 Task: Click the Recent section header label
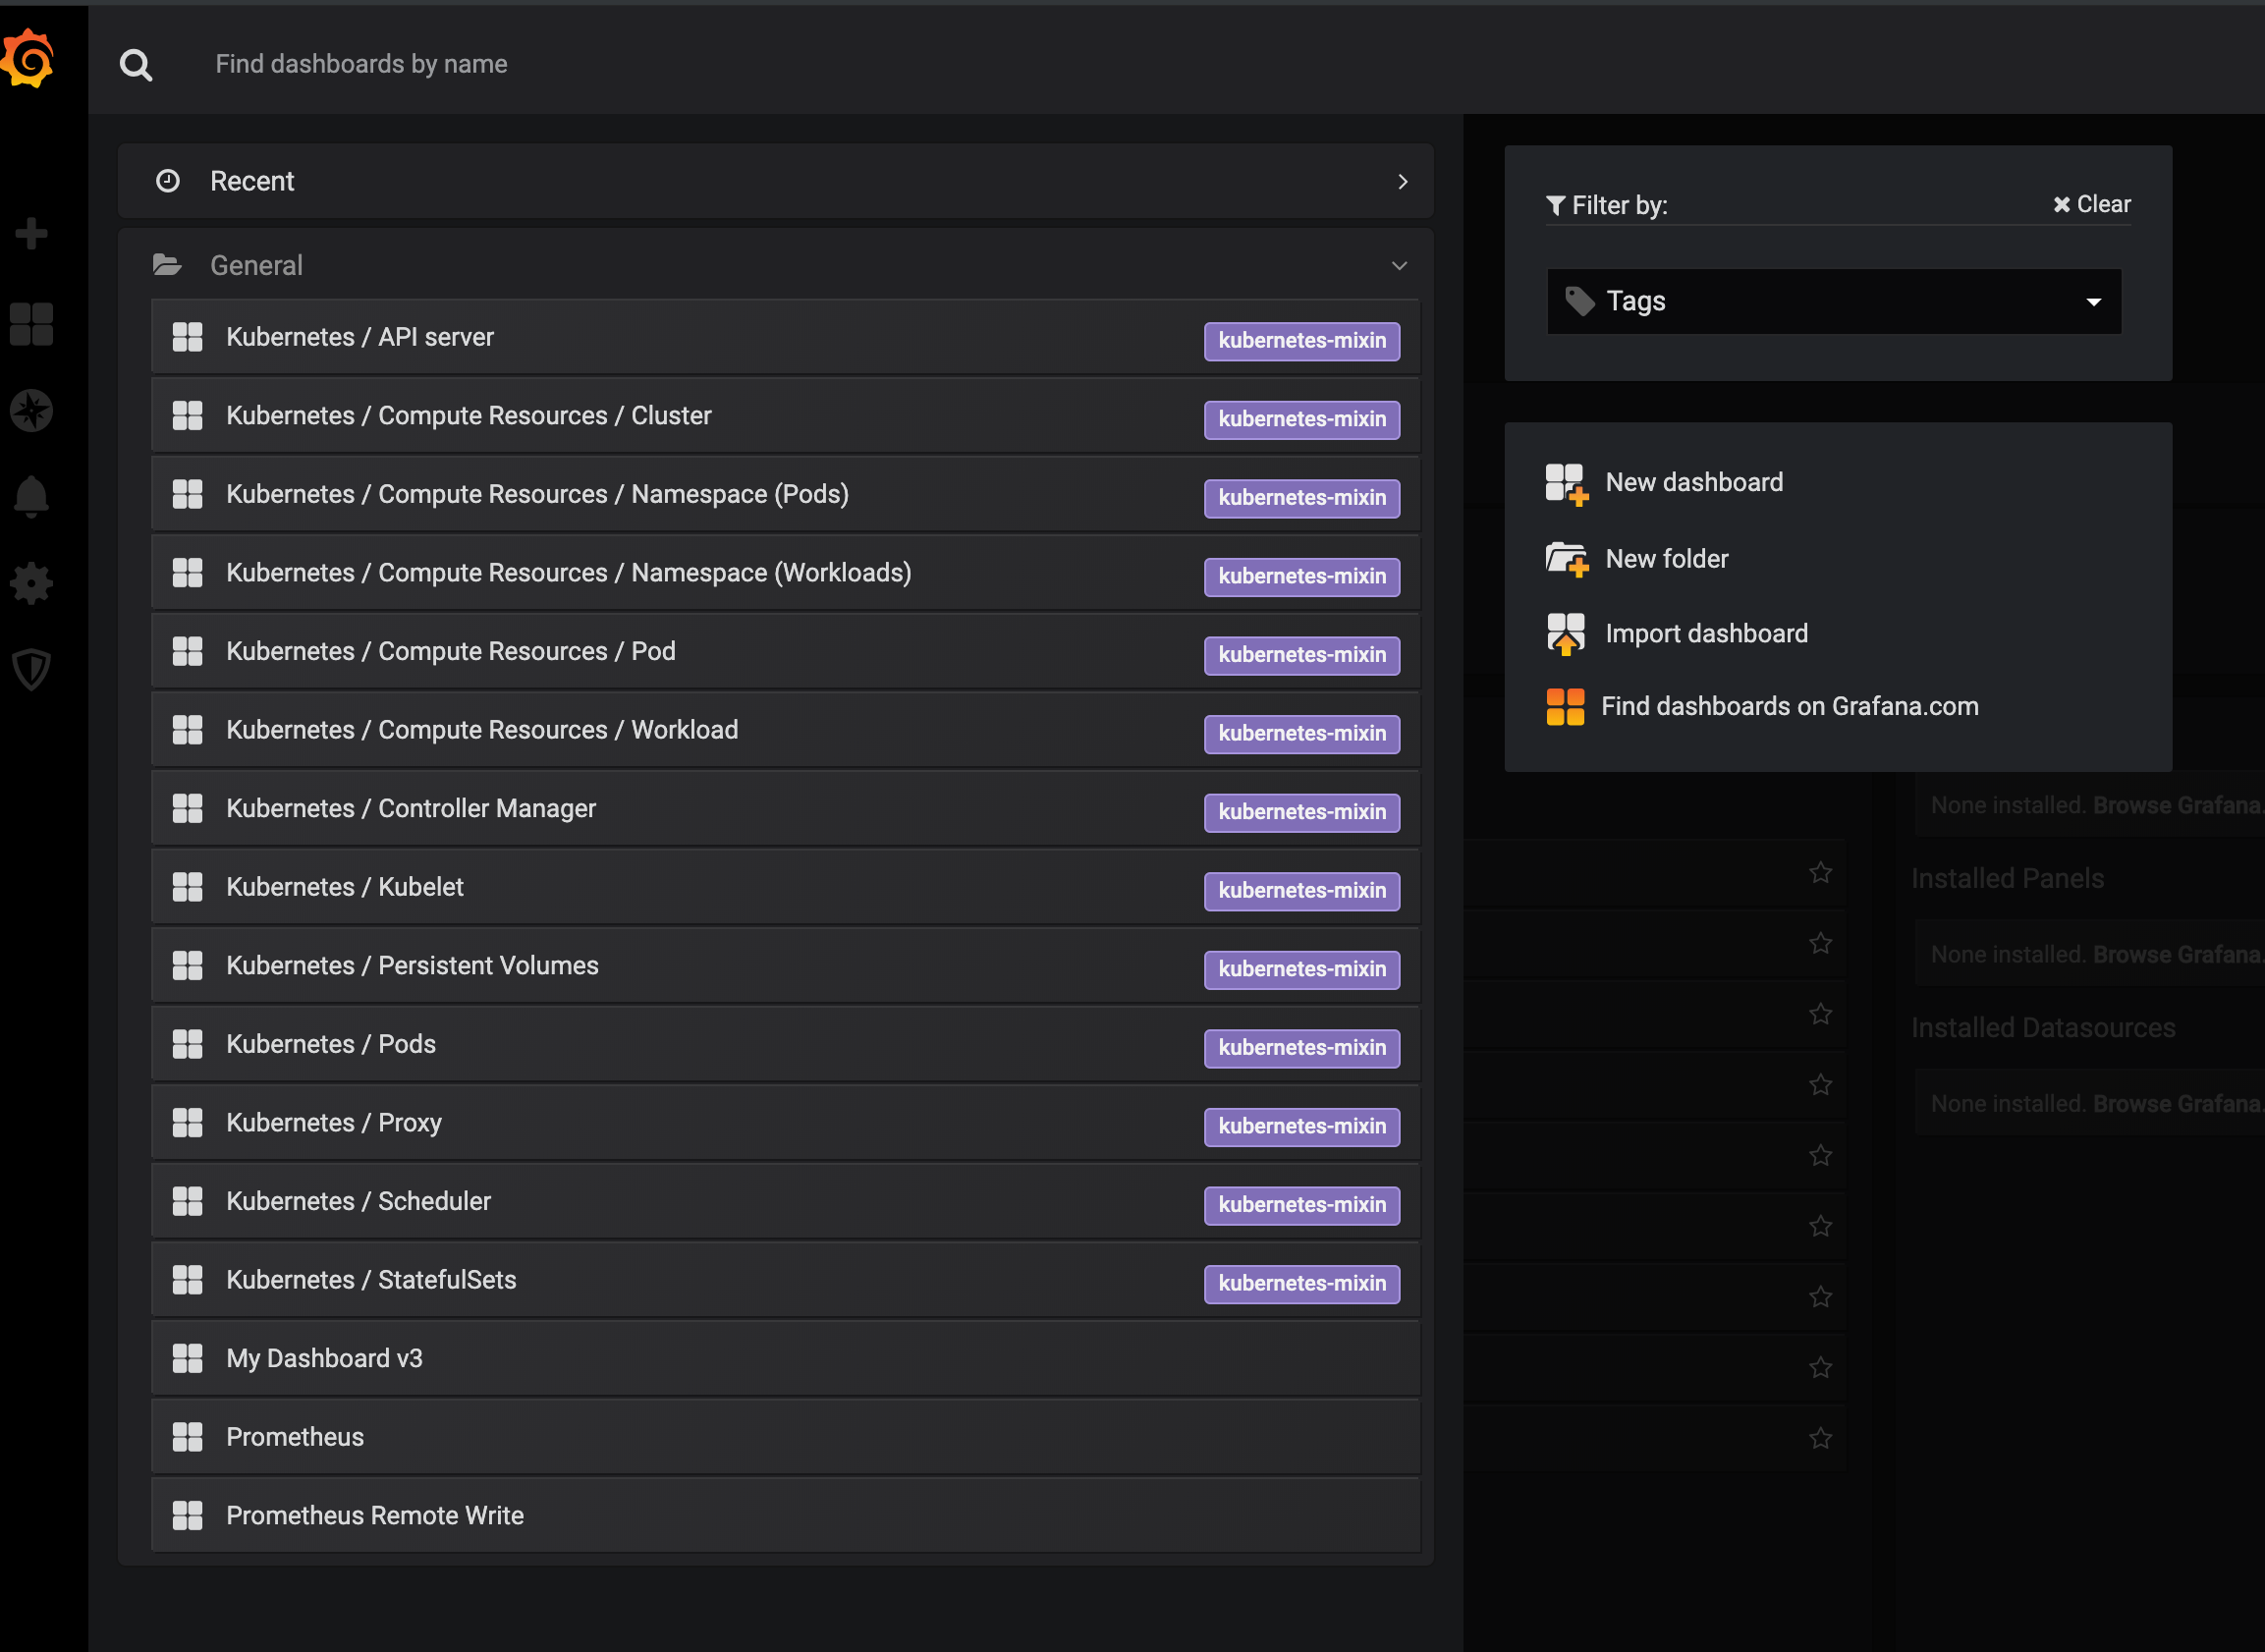[252, 181]
